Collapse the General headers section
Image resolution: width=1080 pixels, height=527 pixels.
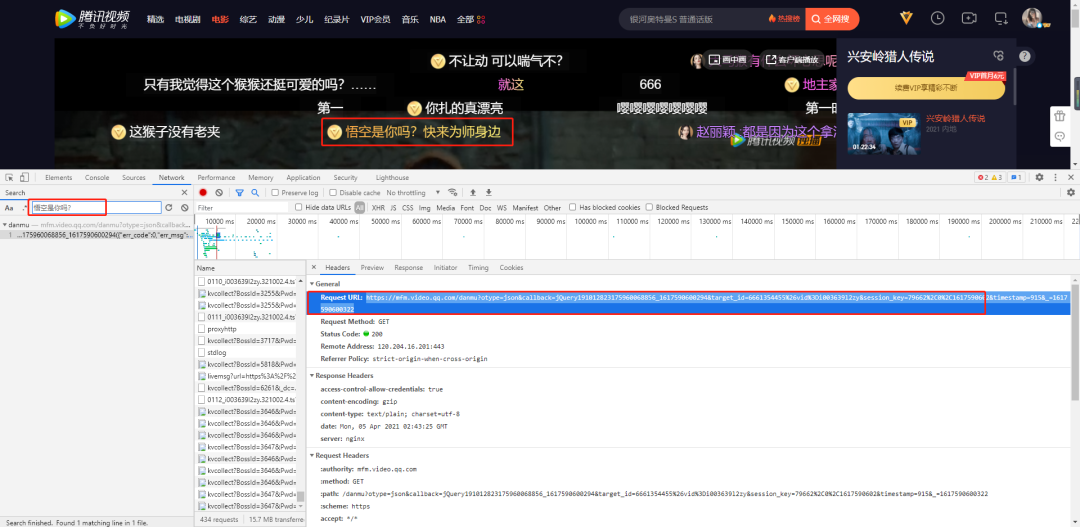click(311, 284)
